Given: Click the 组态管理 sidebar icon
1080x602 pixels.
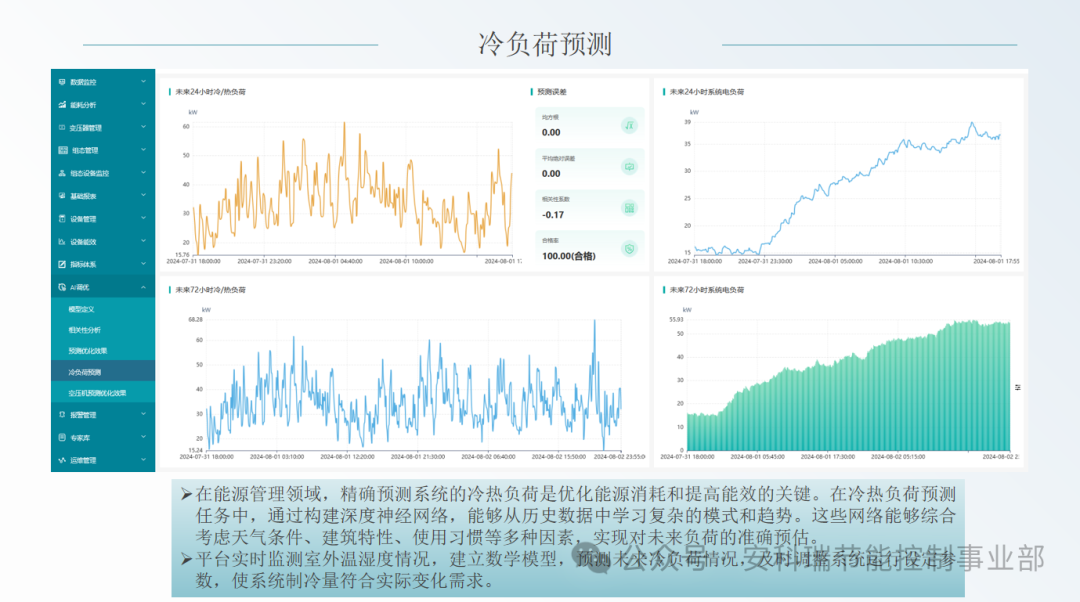Looking at the screenshot, I should (x=63, y=149).
